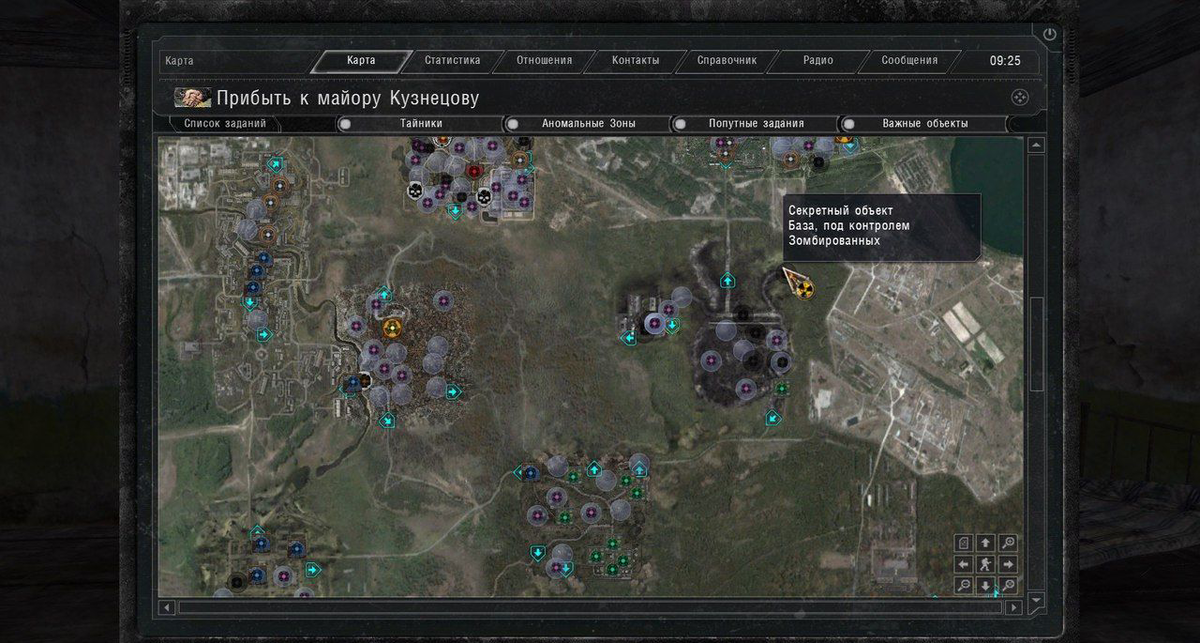Switch to the Статистика tab
The image size is (1200, 643).
[x=452, y=60]
